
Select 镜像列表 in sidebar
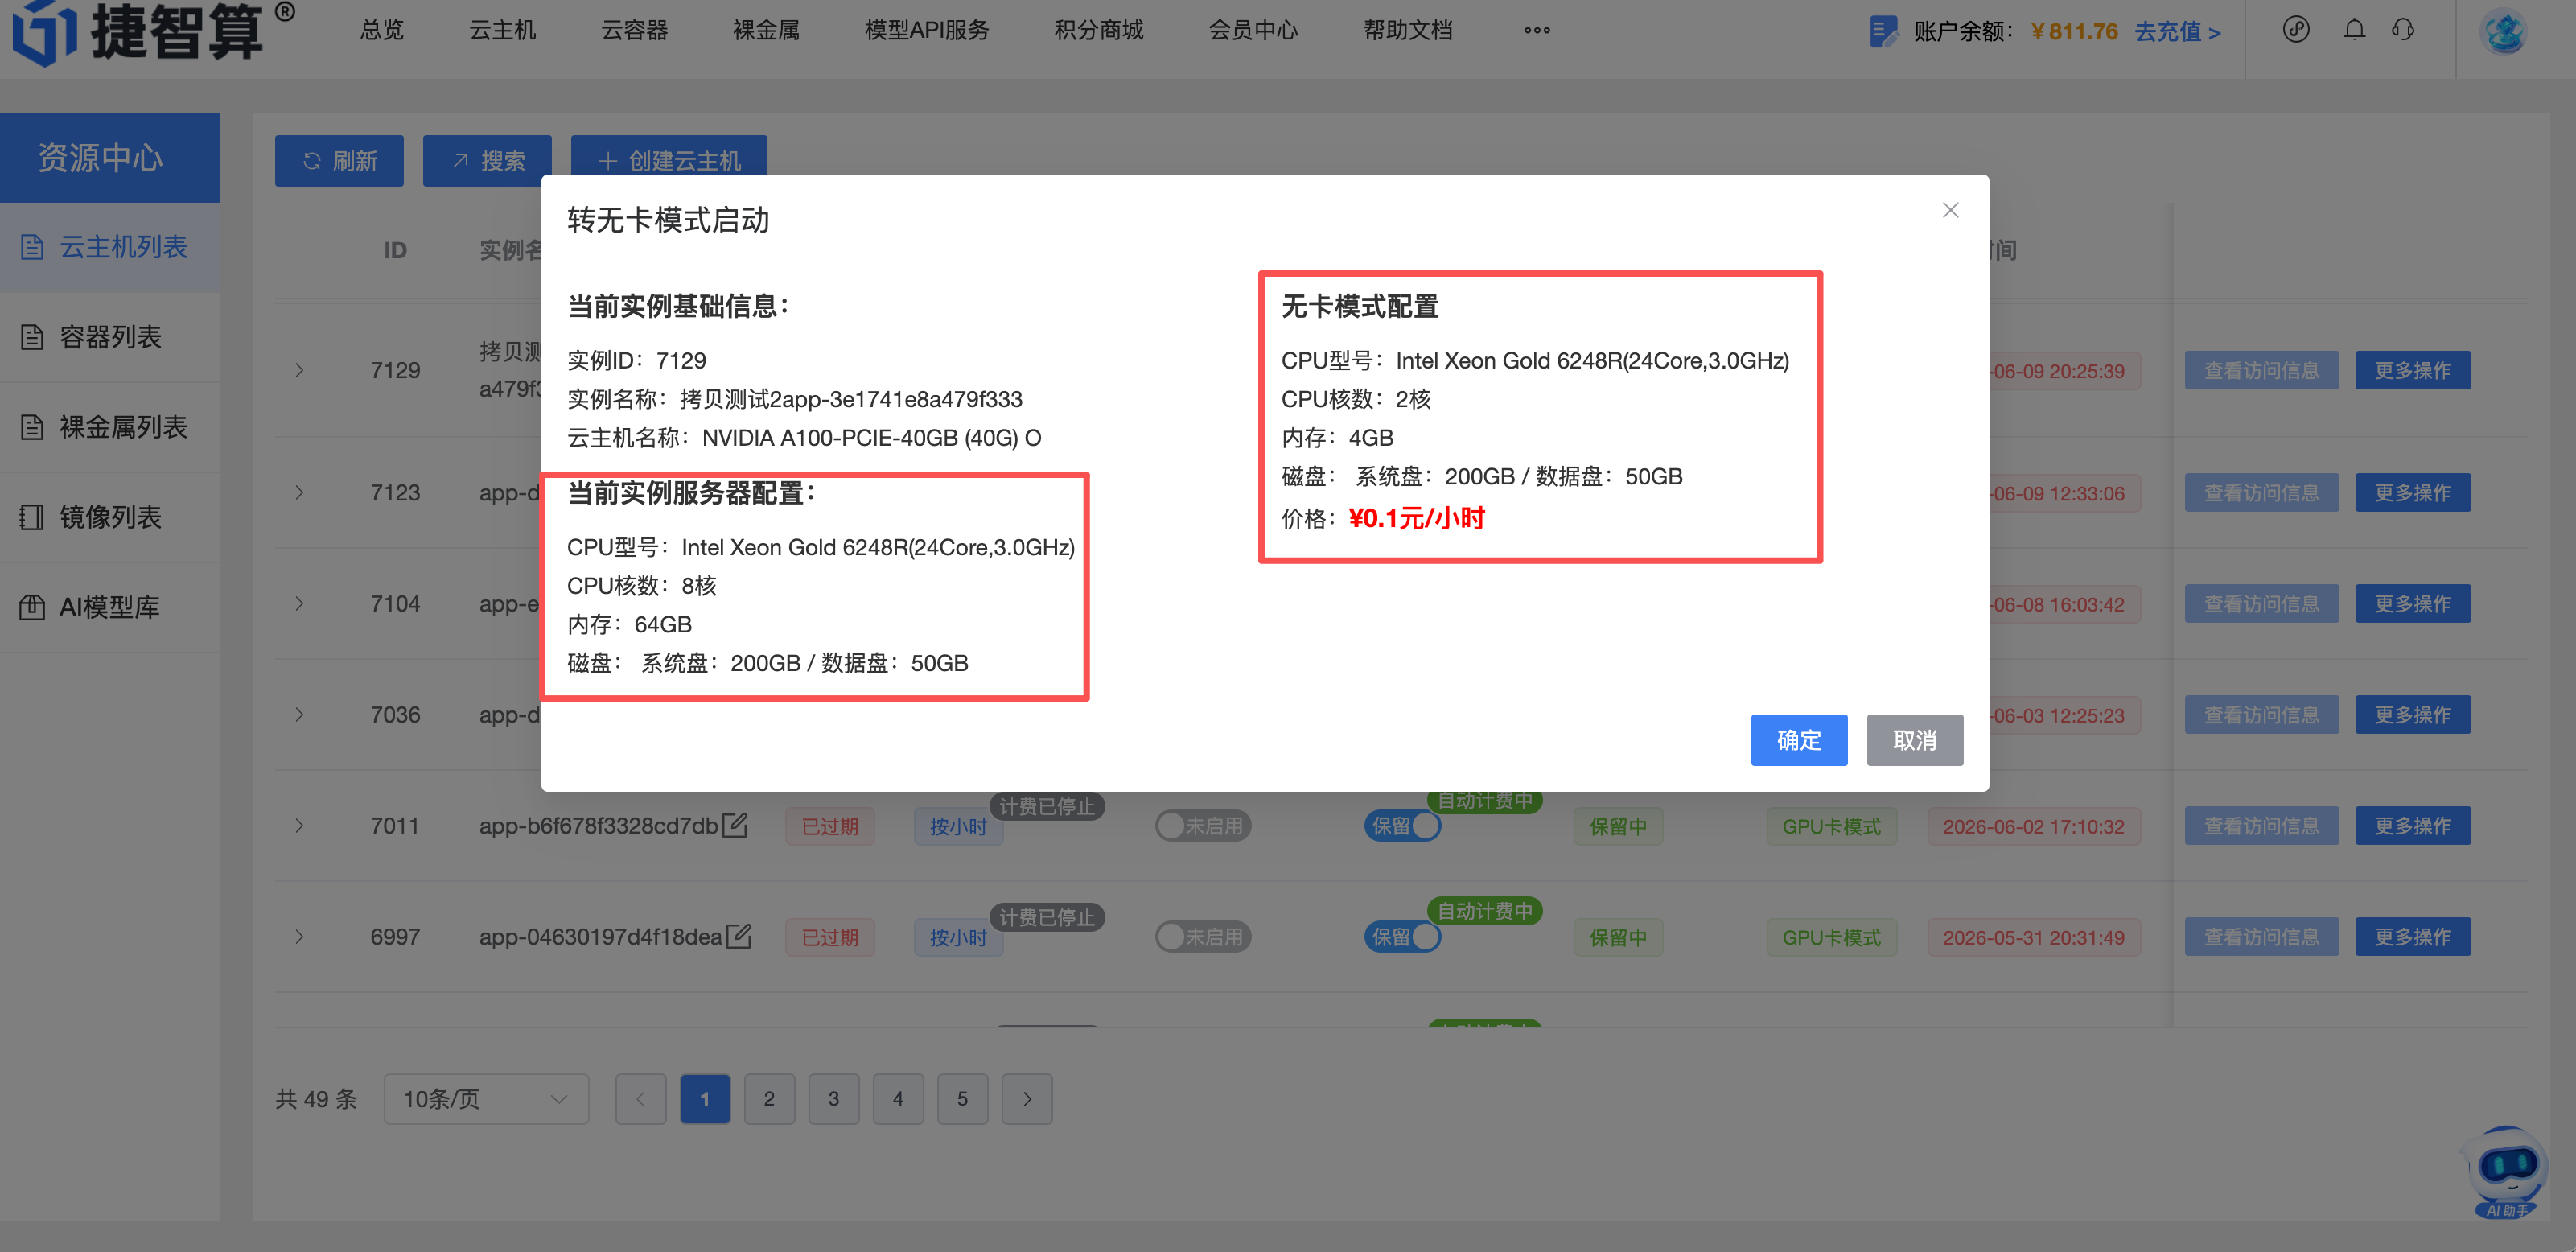point(110,517)
